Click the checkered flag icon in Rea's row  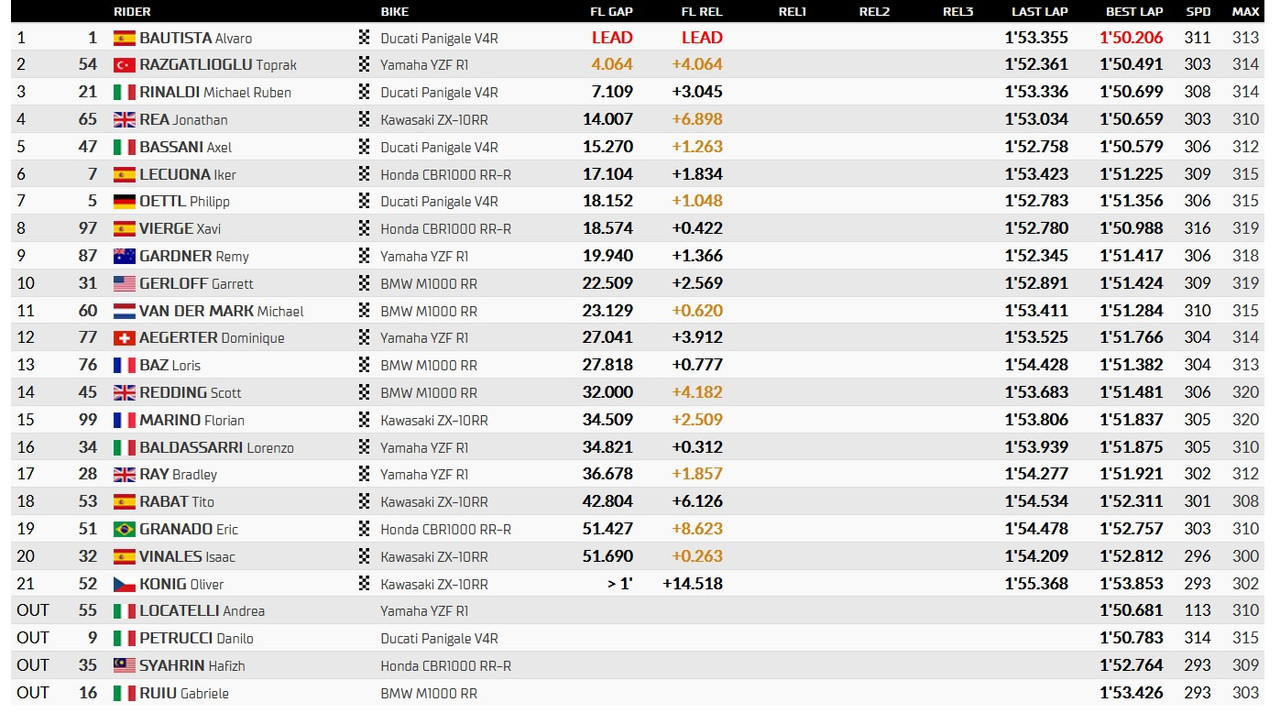(364, 120)
